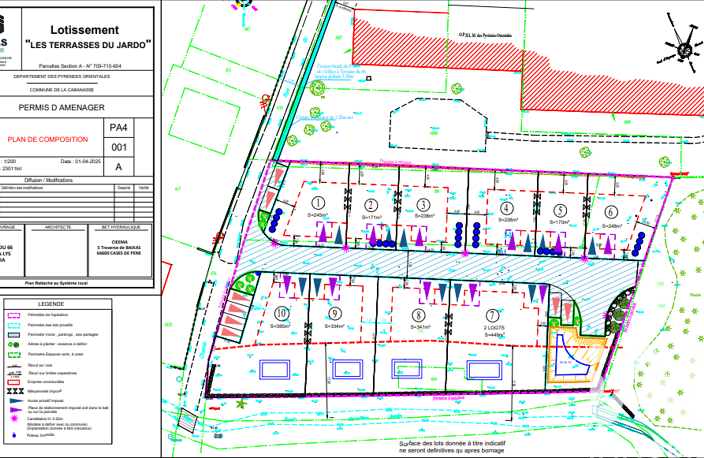This screenshot has height=458, width=704.
Task: Select circled lot number 7
Action: pos(493,316)
